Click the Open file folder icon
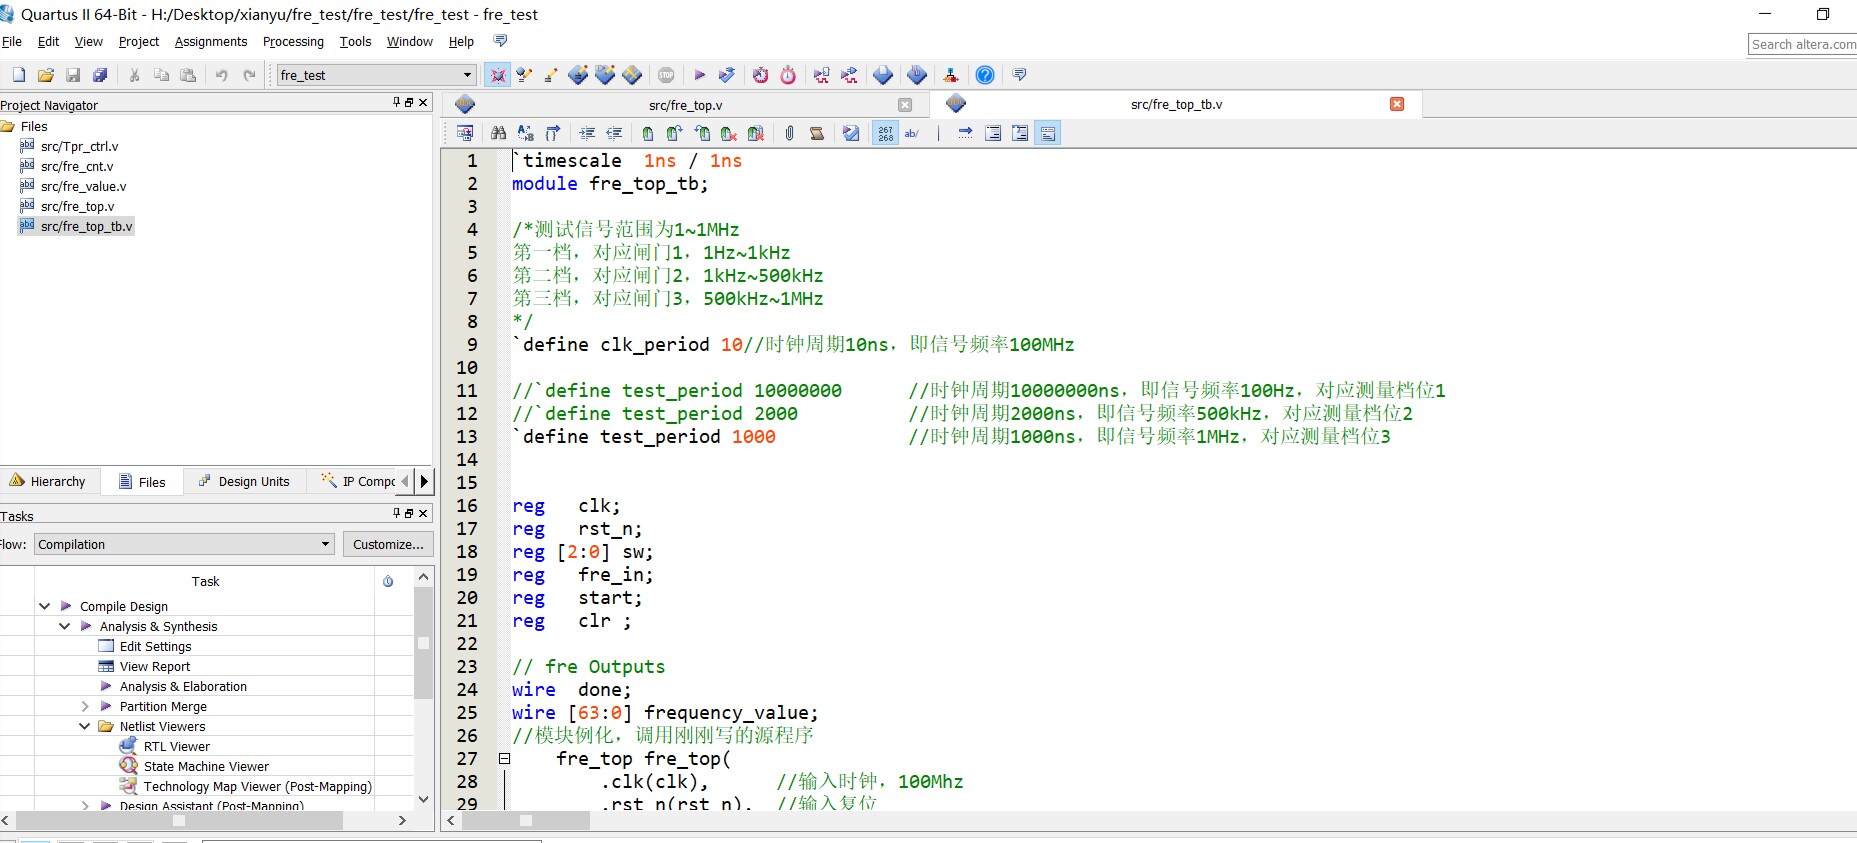Image resolution: width=1857 pixels, height=843 pixels. click(x=46, y=75)
